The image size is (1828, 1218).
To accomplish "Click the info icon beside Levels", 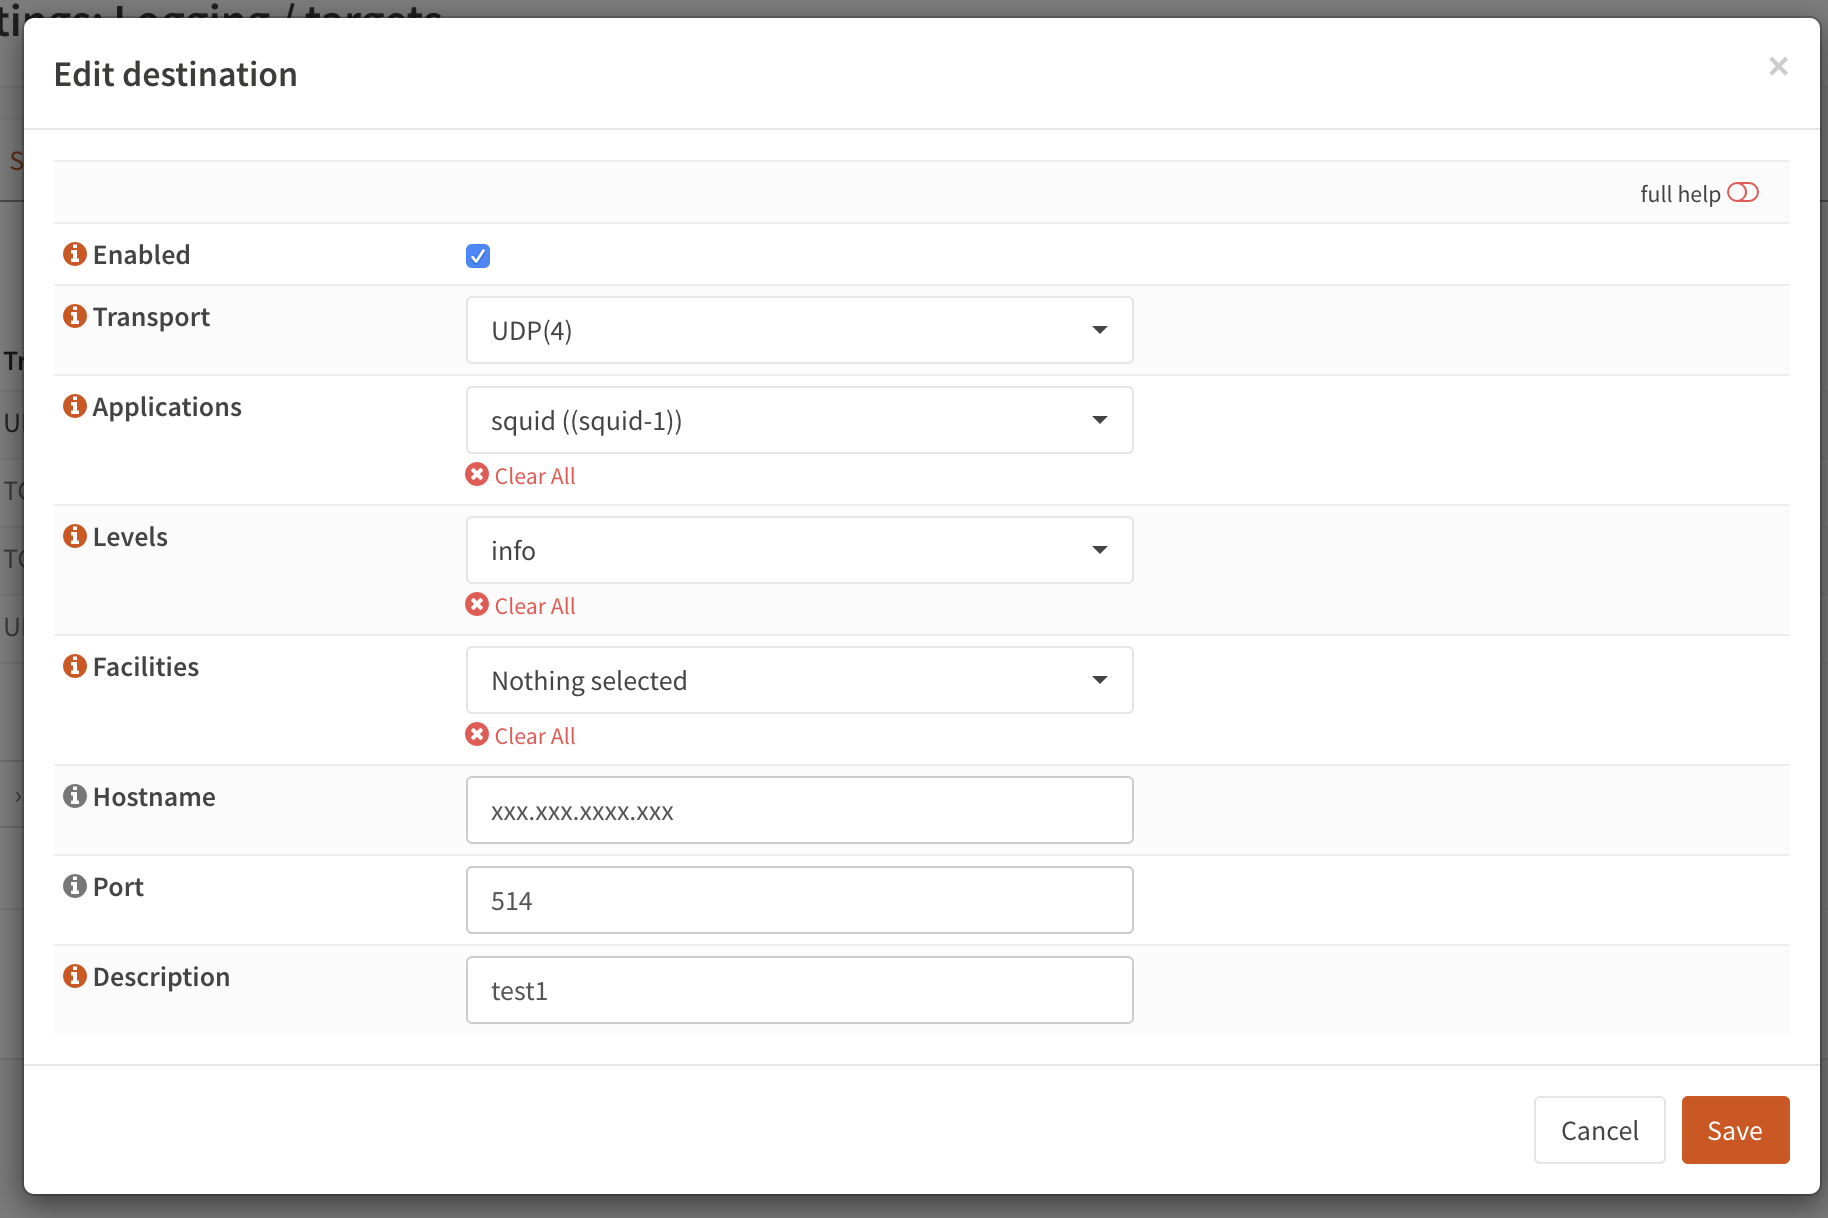I will coord(75,536).
